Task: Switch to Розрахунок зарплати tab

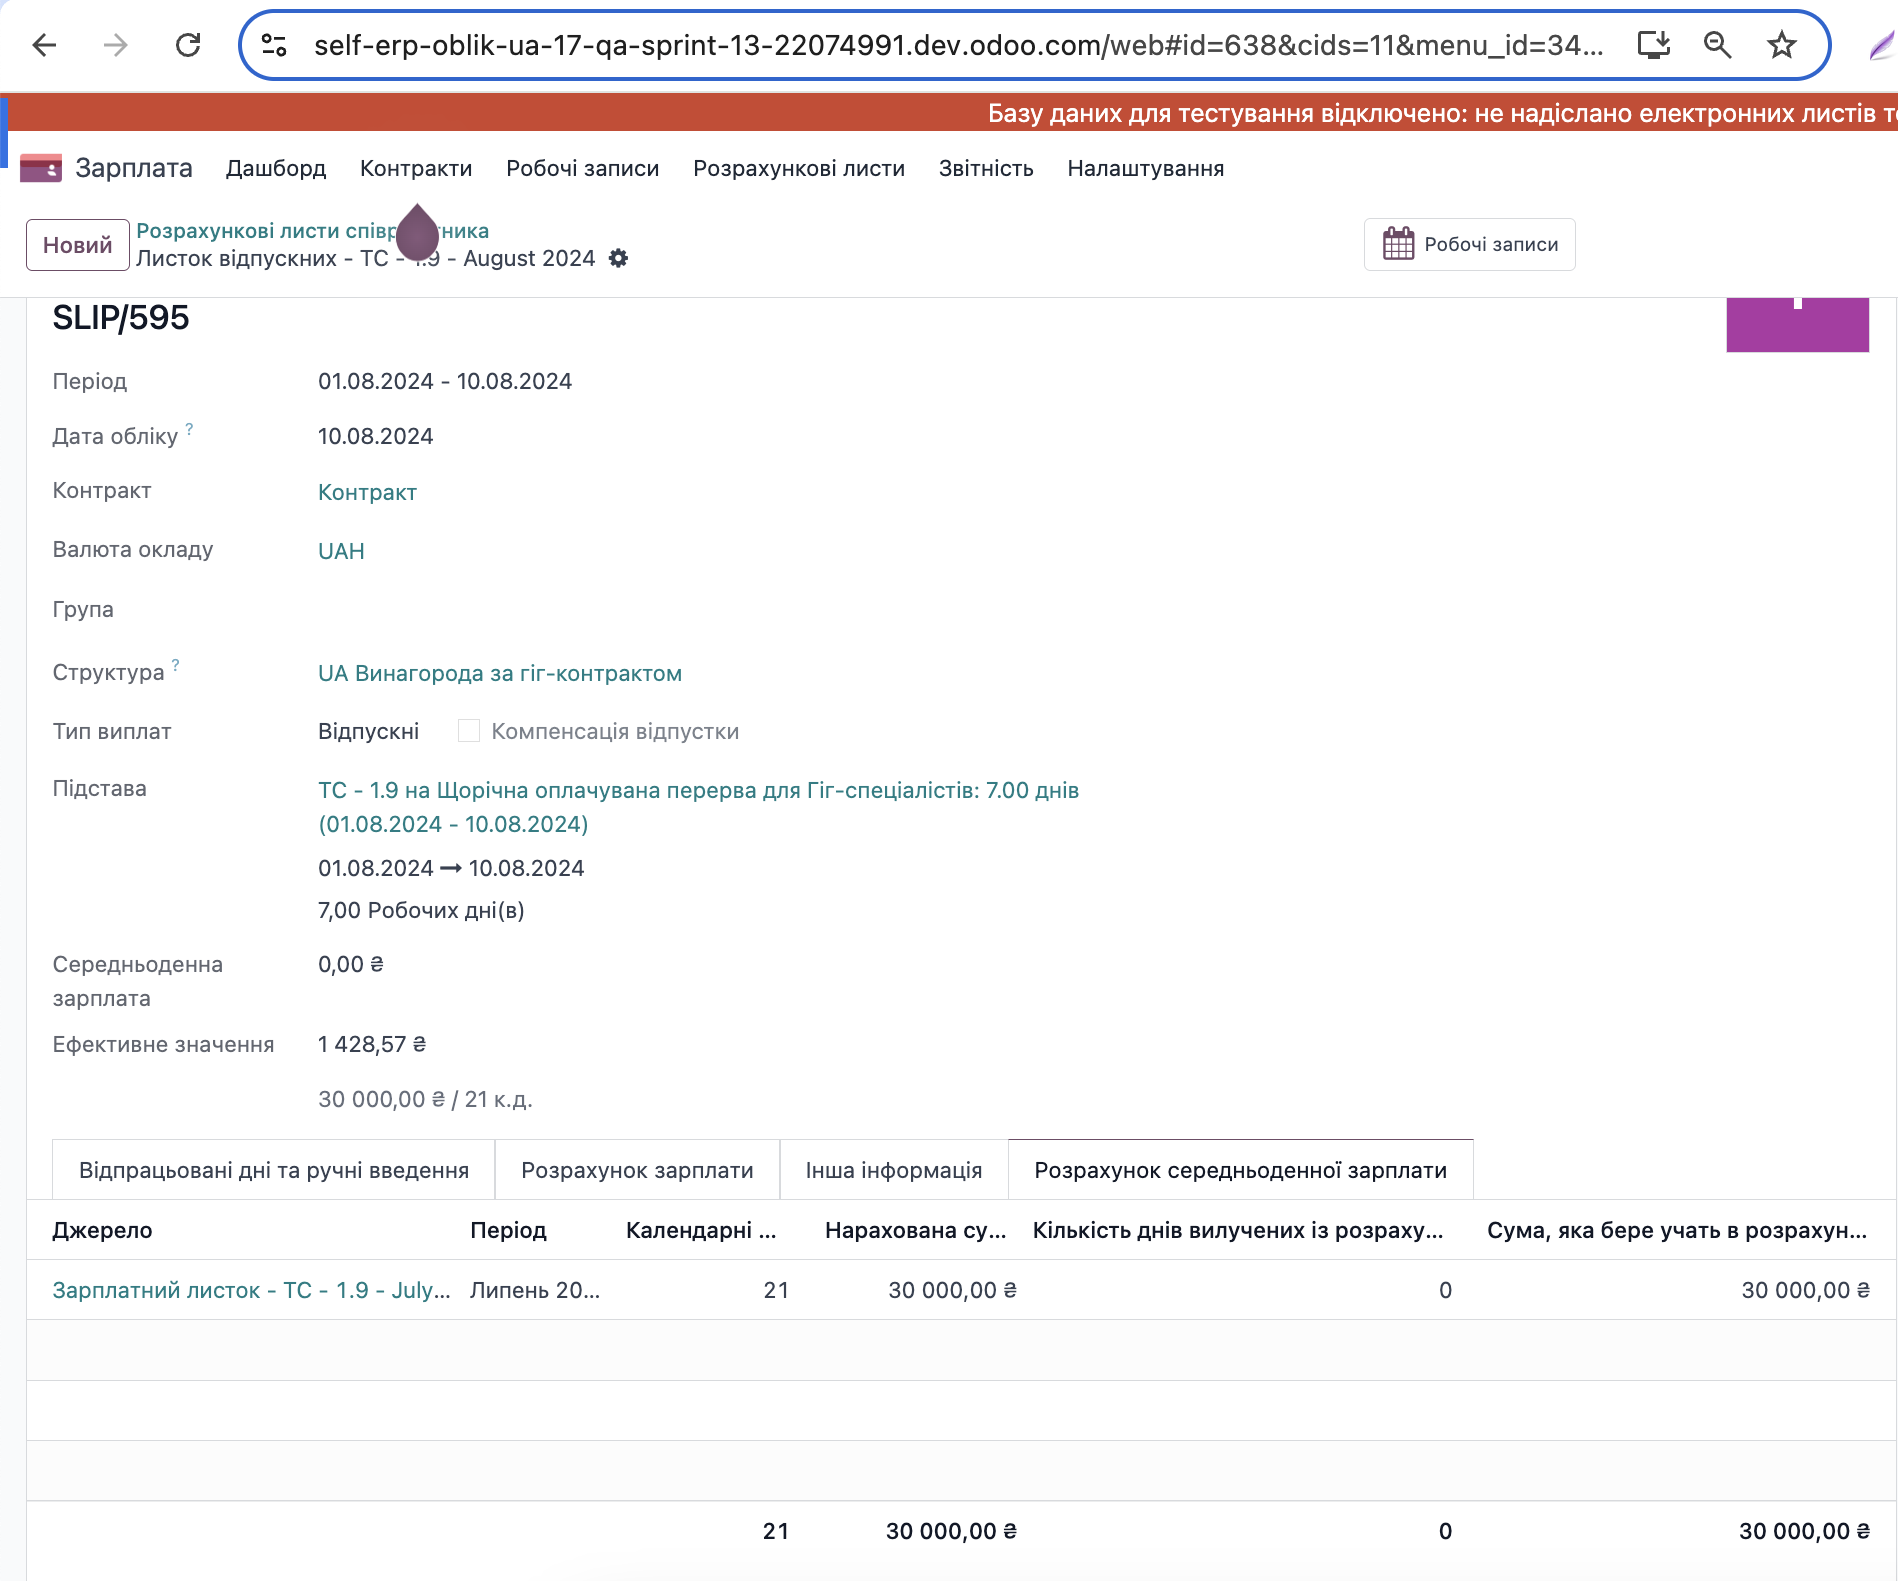Action: coord(637,1170)
